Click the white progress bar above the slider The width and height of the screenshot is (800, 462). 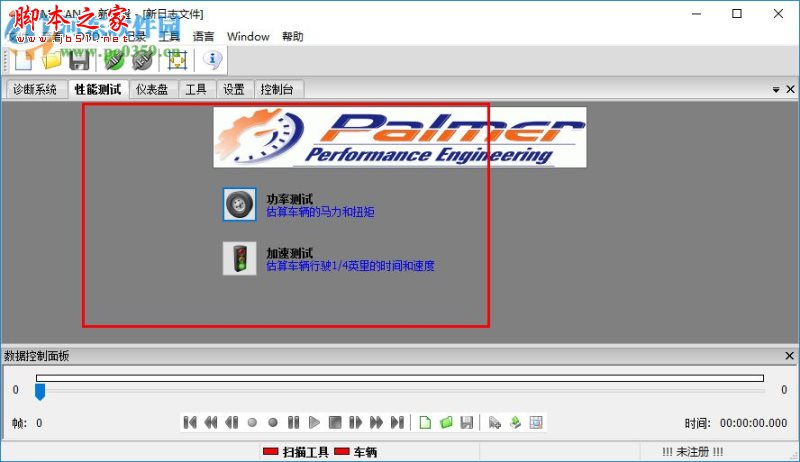(x=400, y=378)
